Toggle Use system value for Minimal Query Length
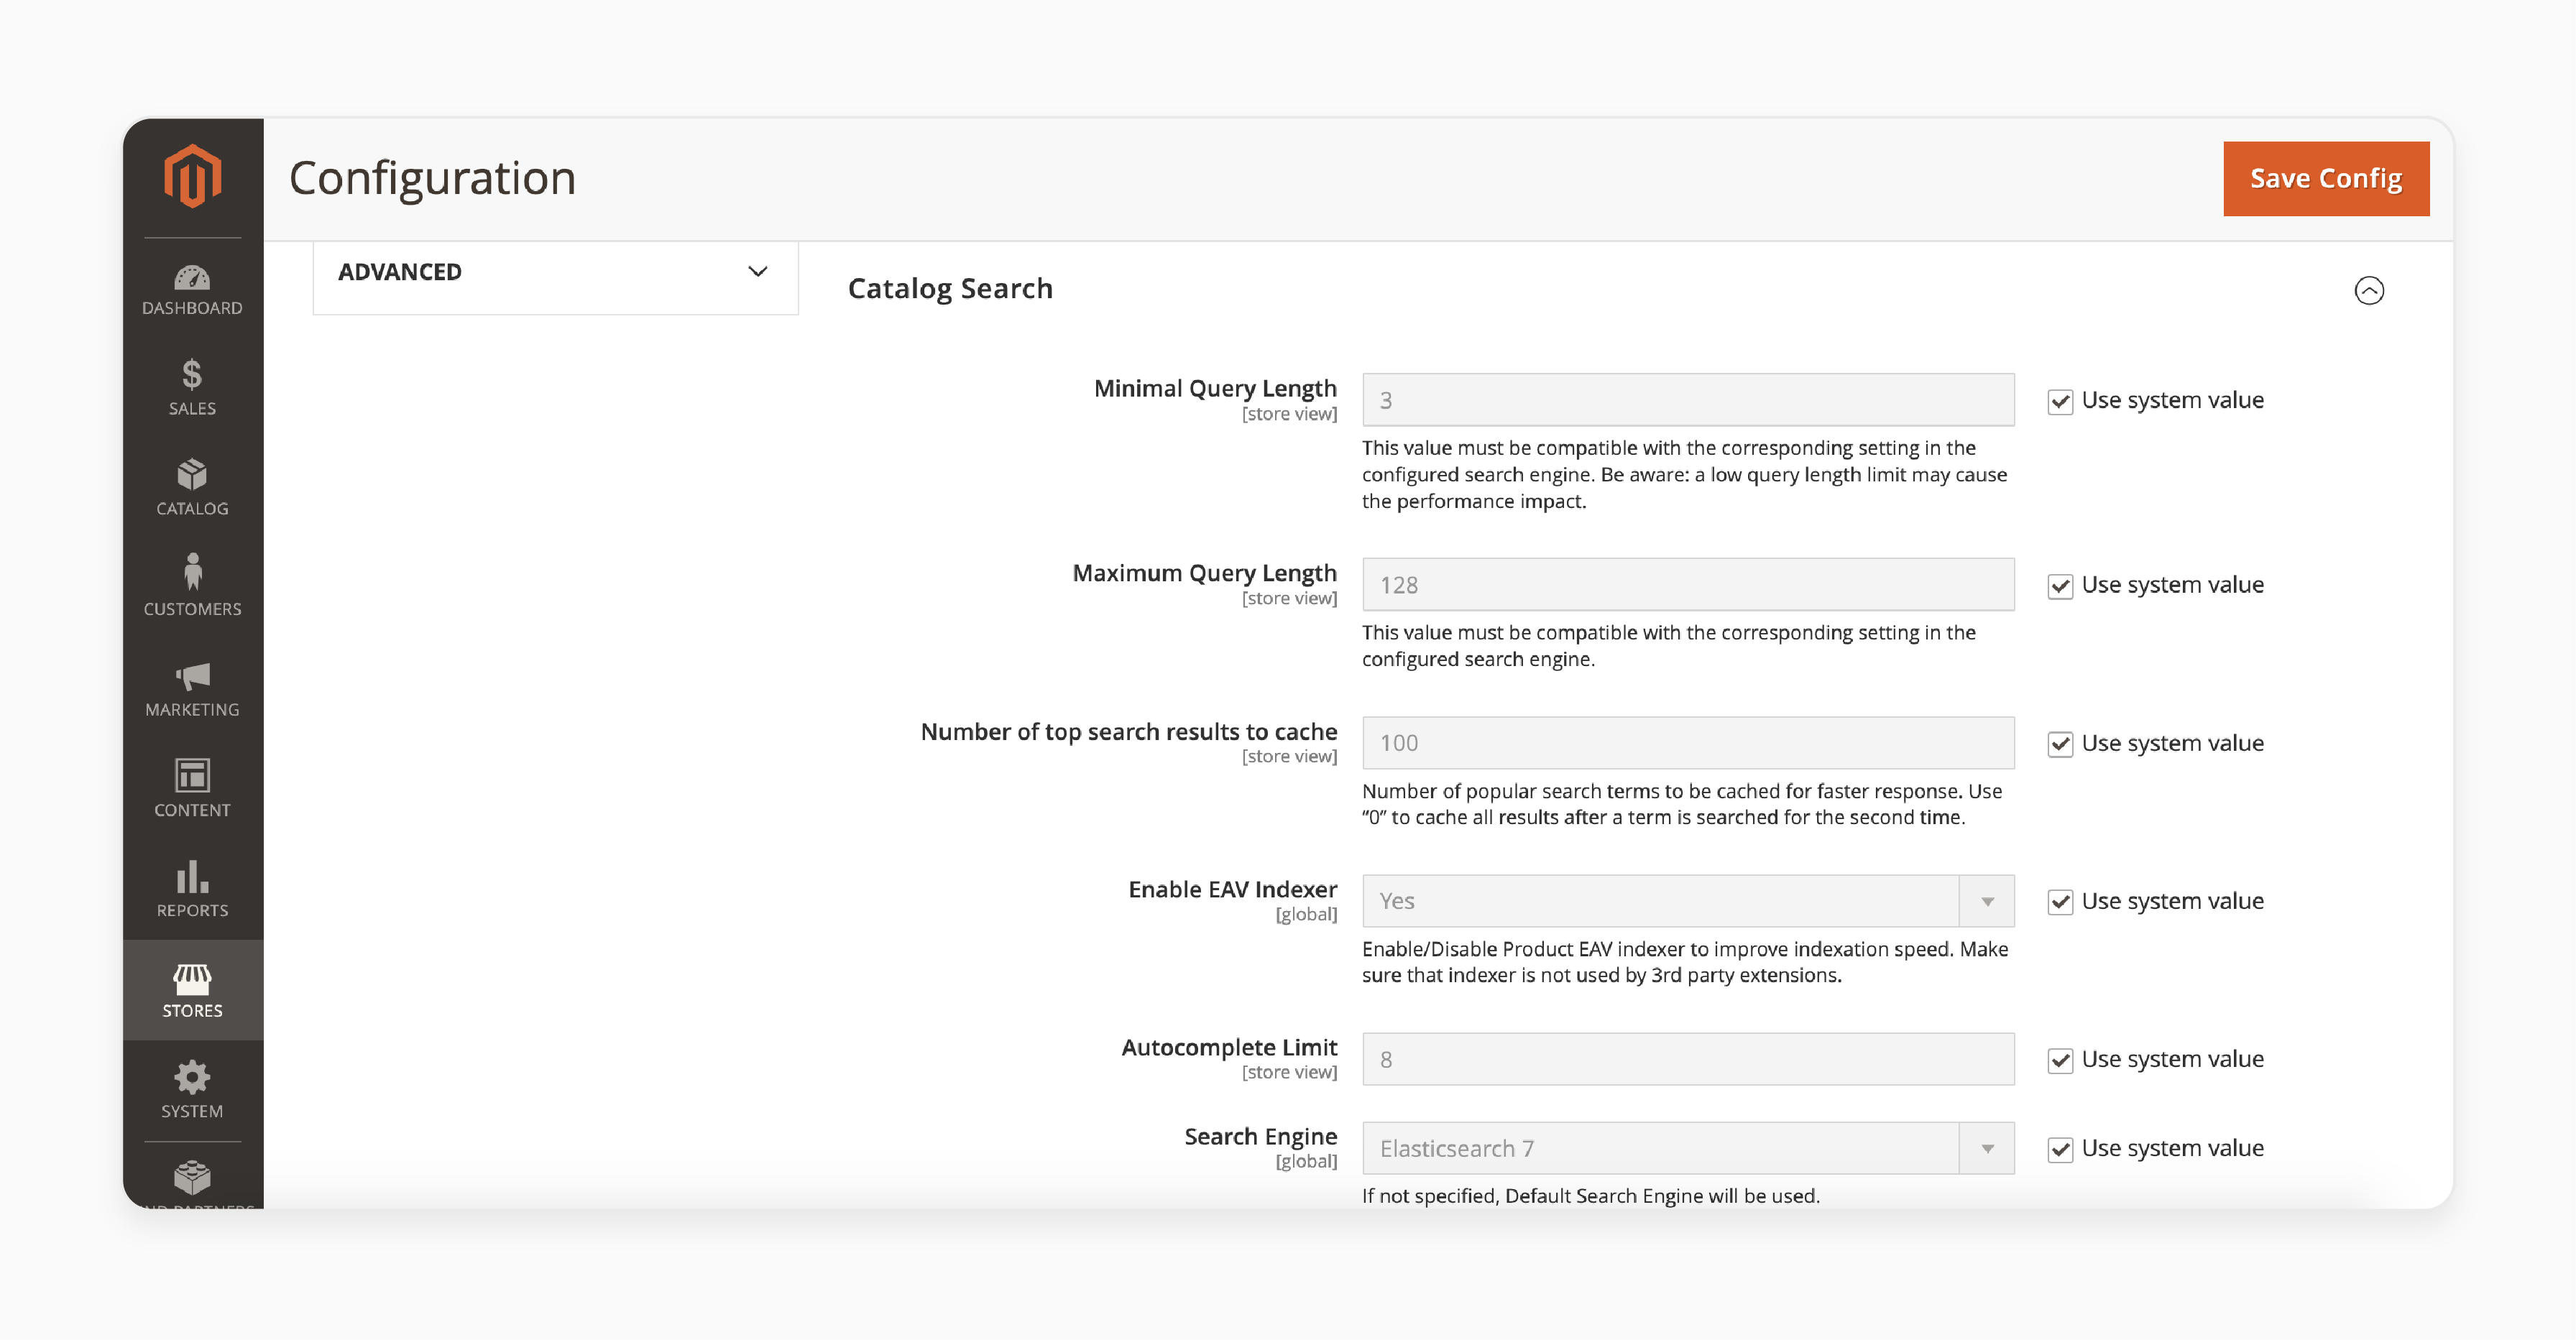 coord(2060,401)
